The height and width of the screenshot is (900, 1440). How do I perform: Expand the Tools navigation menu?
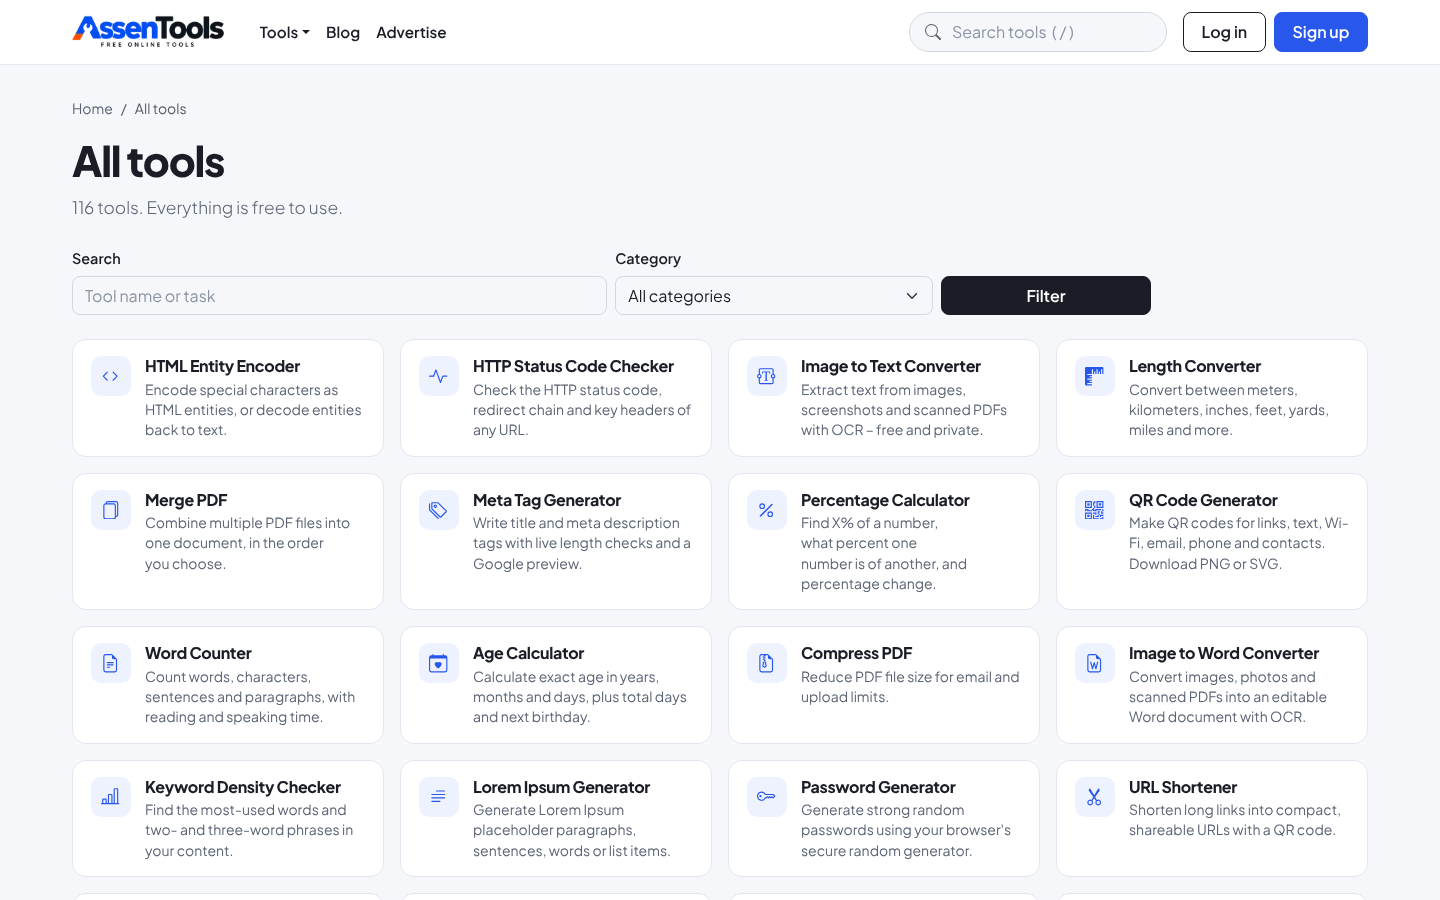coord(284,32)
